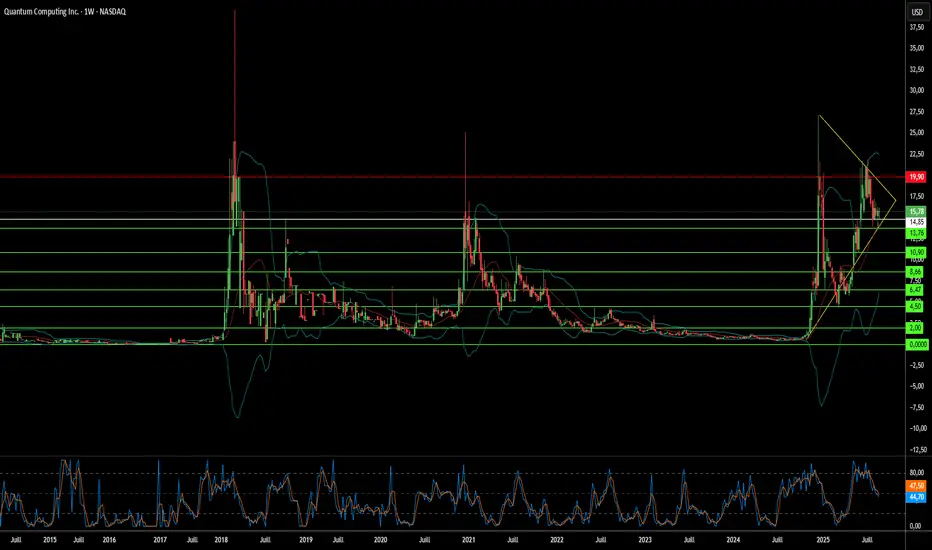Viewport: 932px width, 550px height.
Task: Click the 37,50 value on price scale
Action: point(917,27)
